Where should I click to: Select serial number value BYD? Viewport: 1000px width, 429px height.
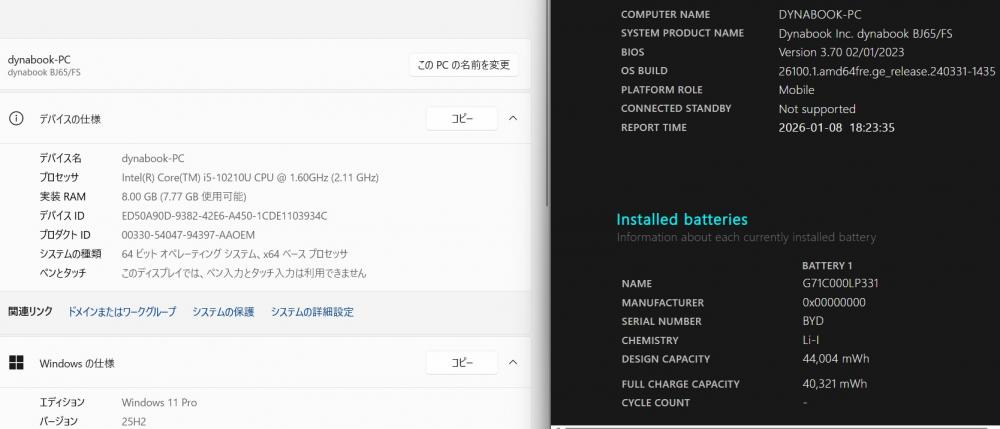pos(813,321)
